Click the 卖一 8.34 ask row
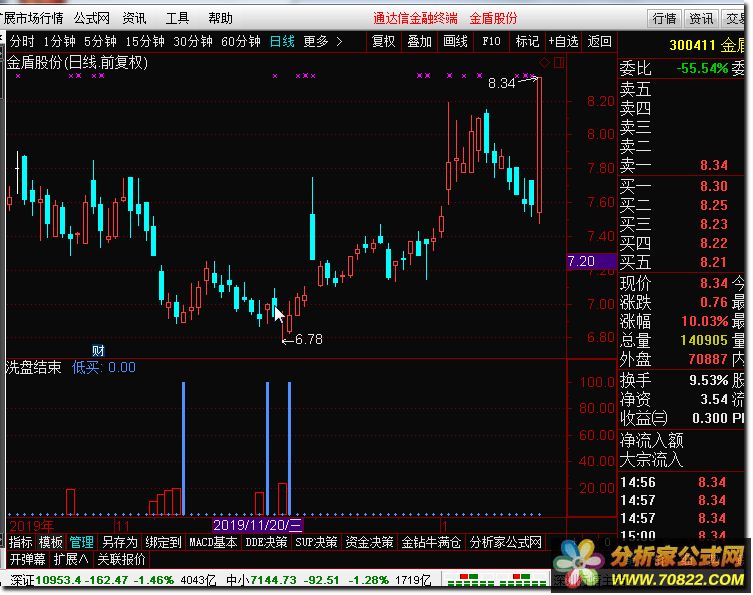This screenshot has height=595, width=753. 680,165
